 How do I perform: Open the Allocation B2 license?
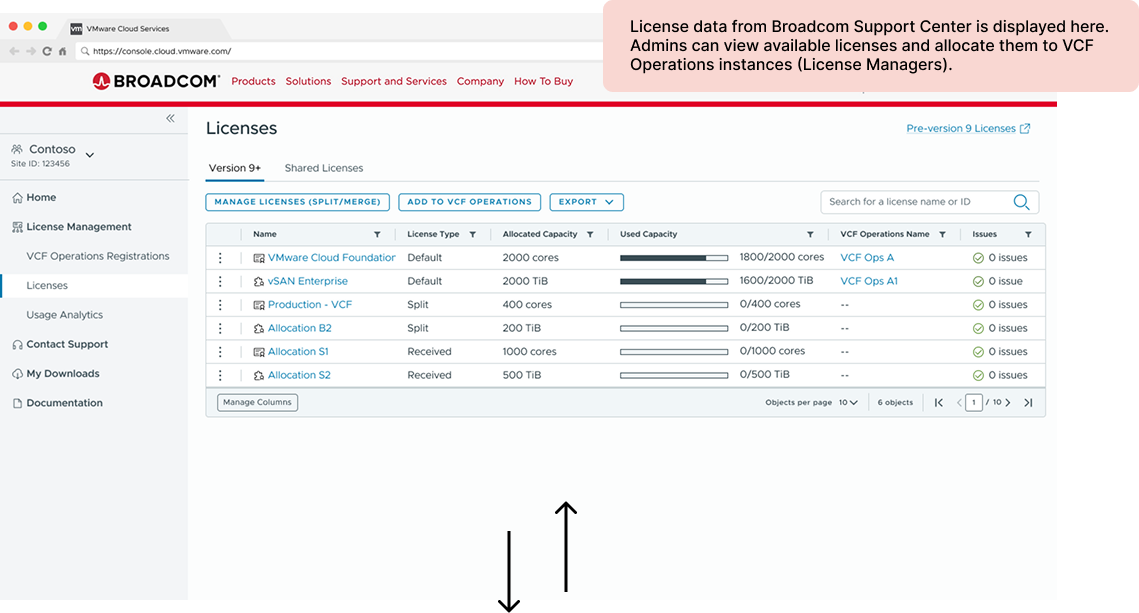point(299,328)
